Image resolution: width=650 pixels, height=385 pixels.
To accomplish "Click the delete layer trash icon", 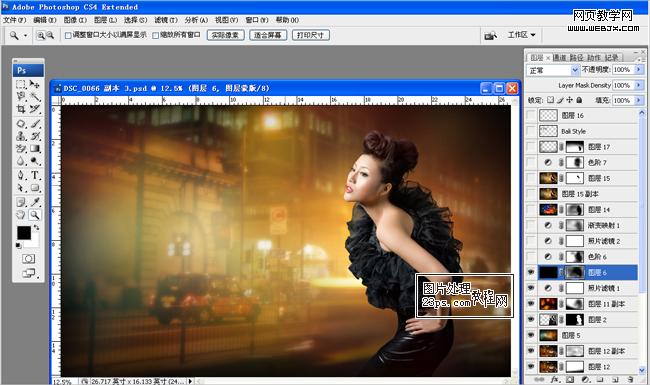I will pyautogui.click(x=631, y=379).
